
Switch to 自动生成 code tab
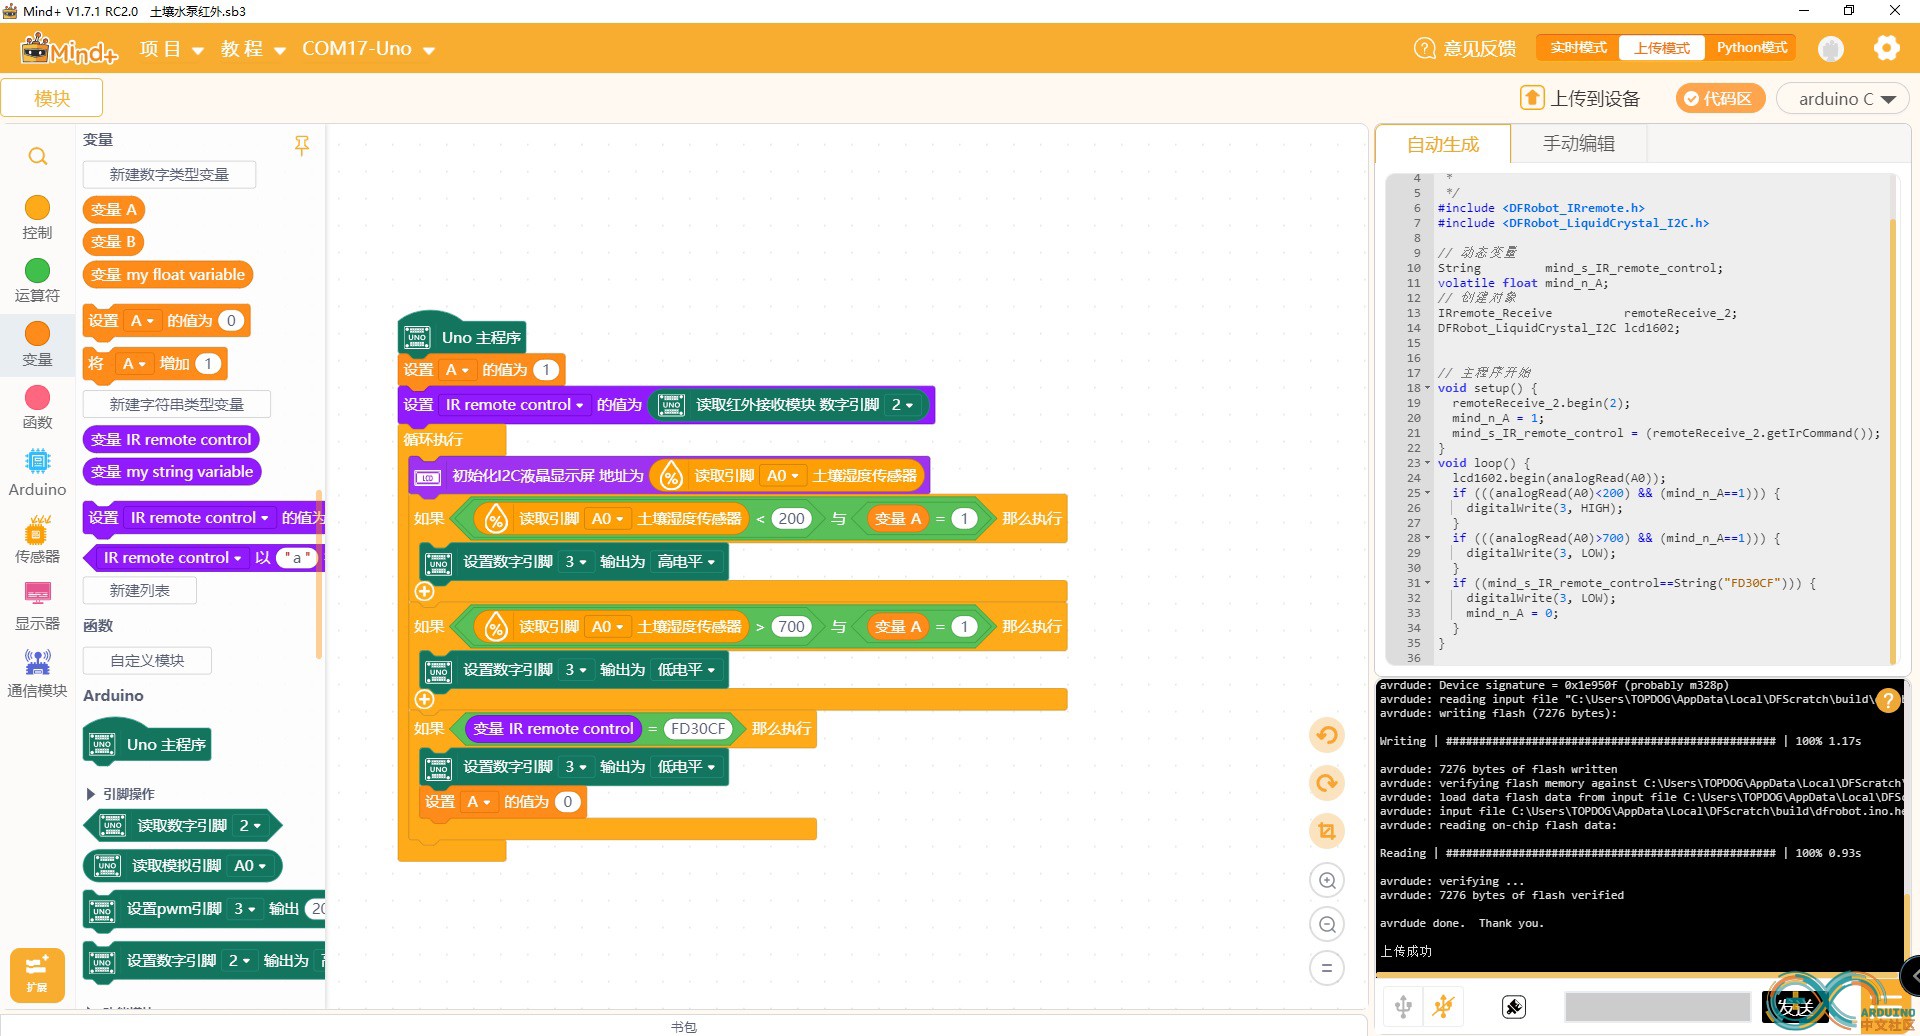pos(1443,144)
